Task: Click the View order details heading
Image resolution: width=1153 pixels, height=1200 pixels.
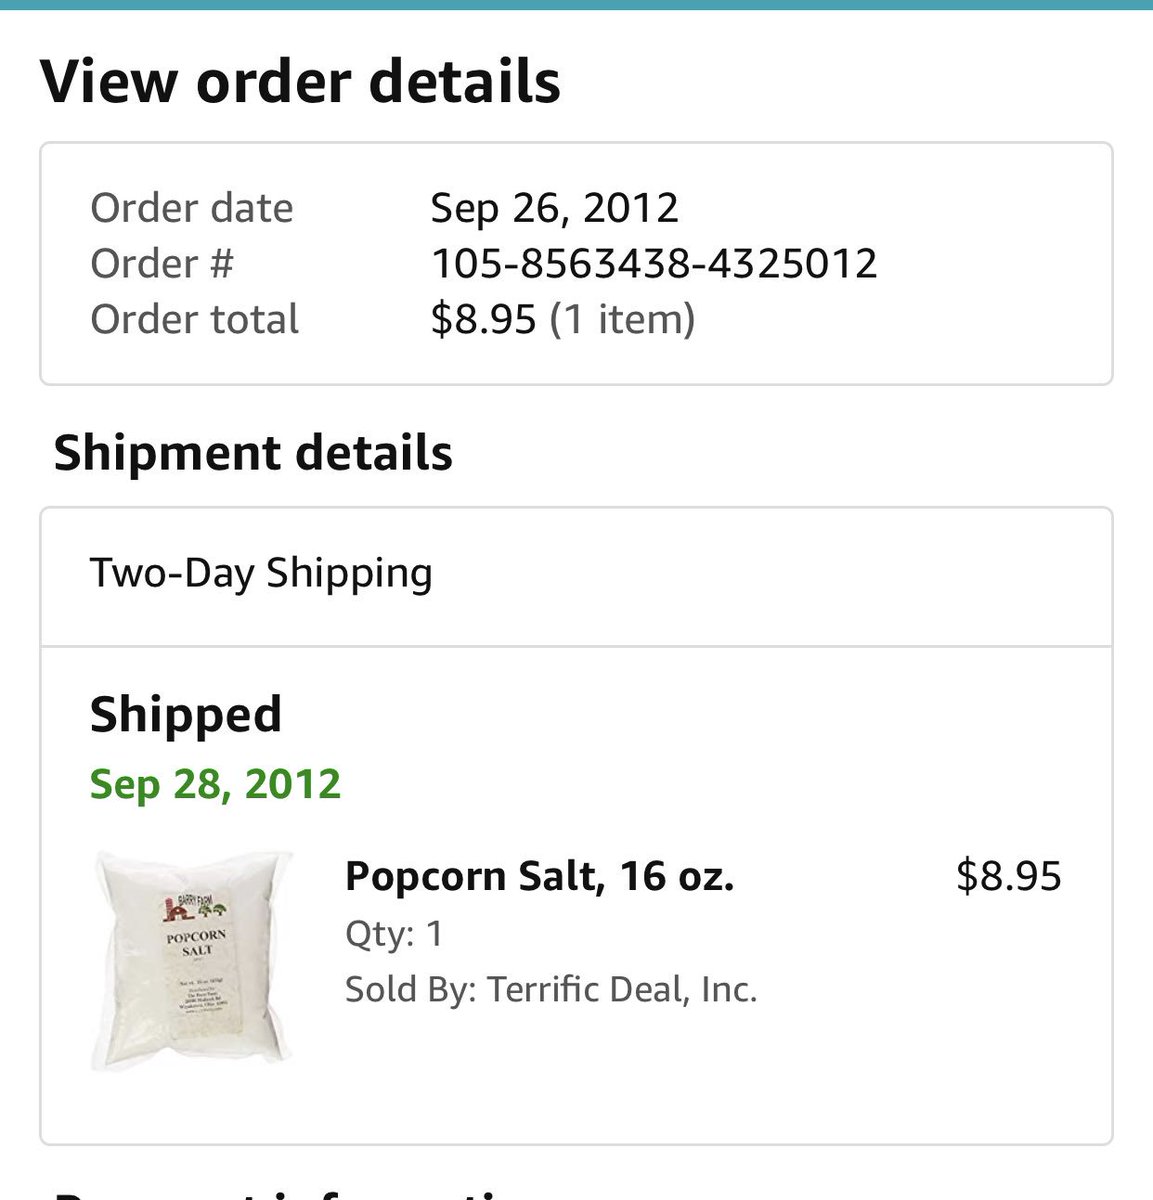Action: click(300, 82)
